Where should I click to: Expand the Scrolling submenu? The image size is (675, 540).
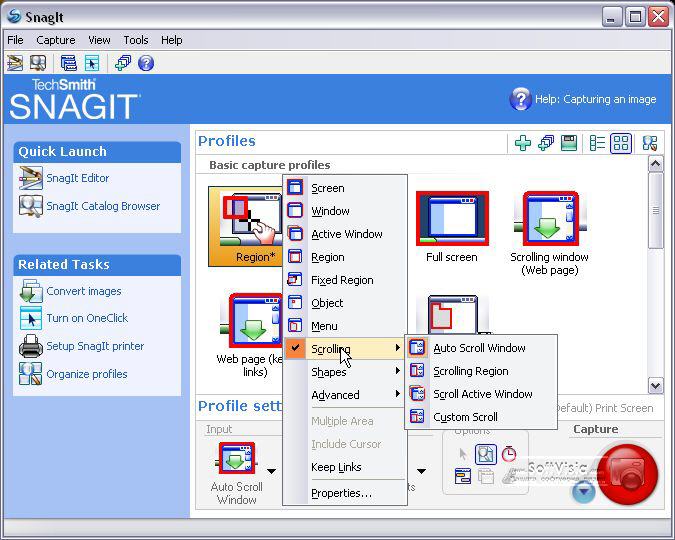tap(345, 349)
